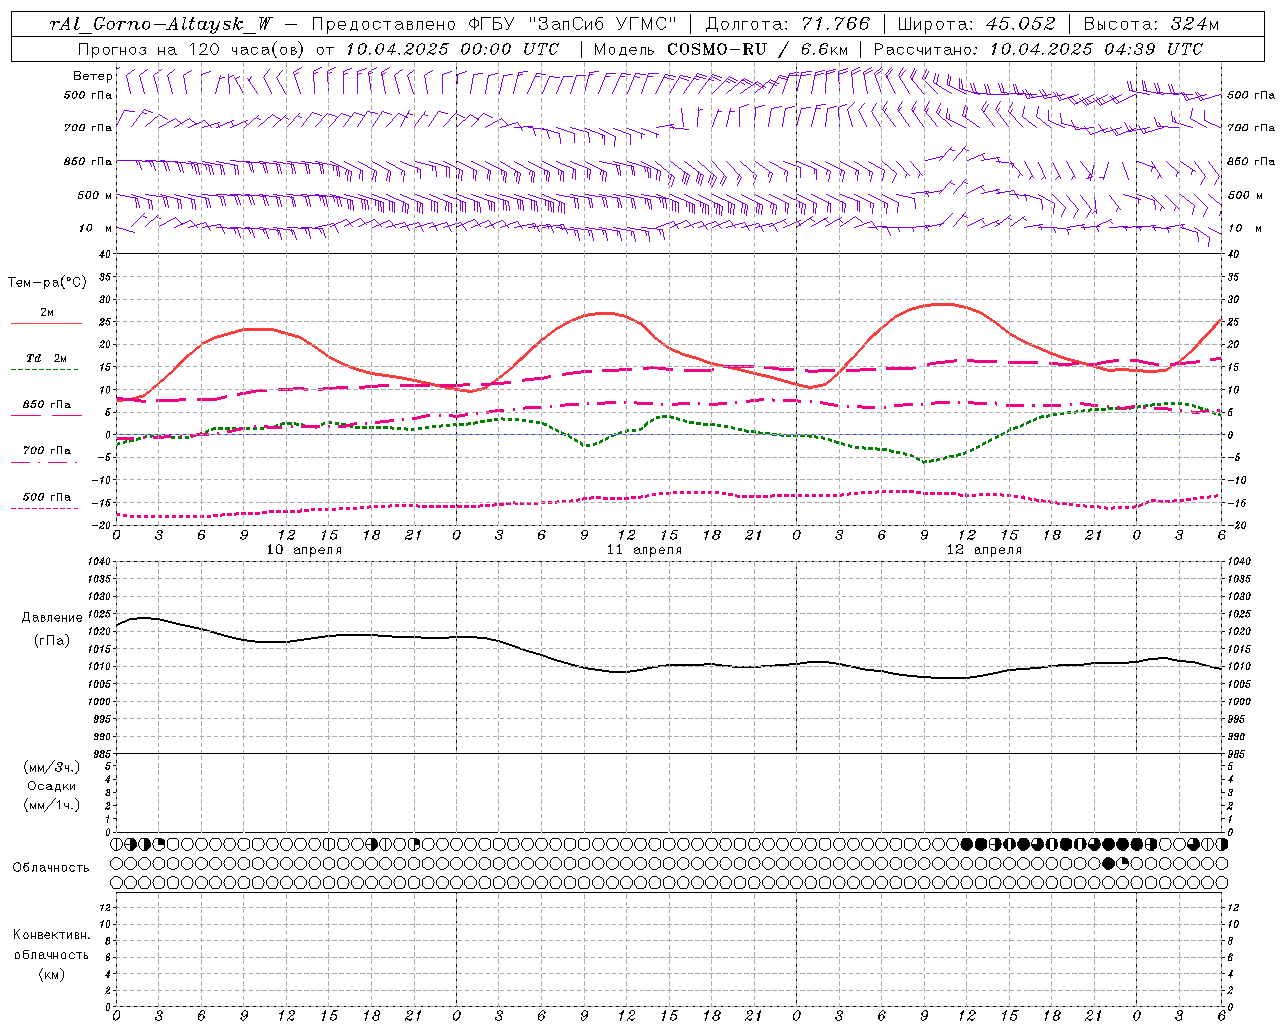Select the Td 2м dew point legend entry

[46, 358]
